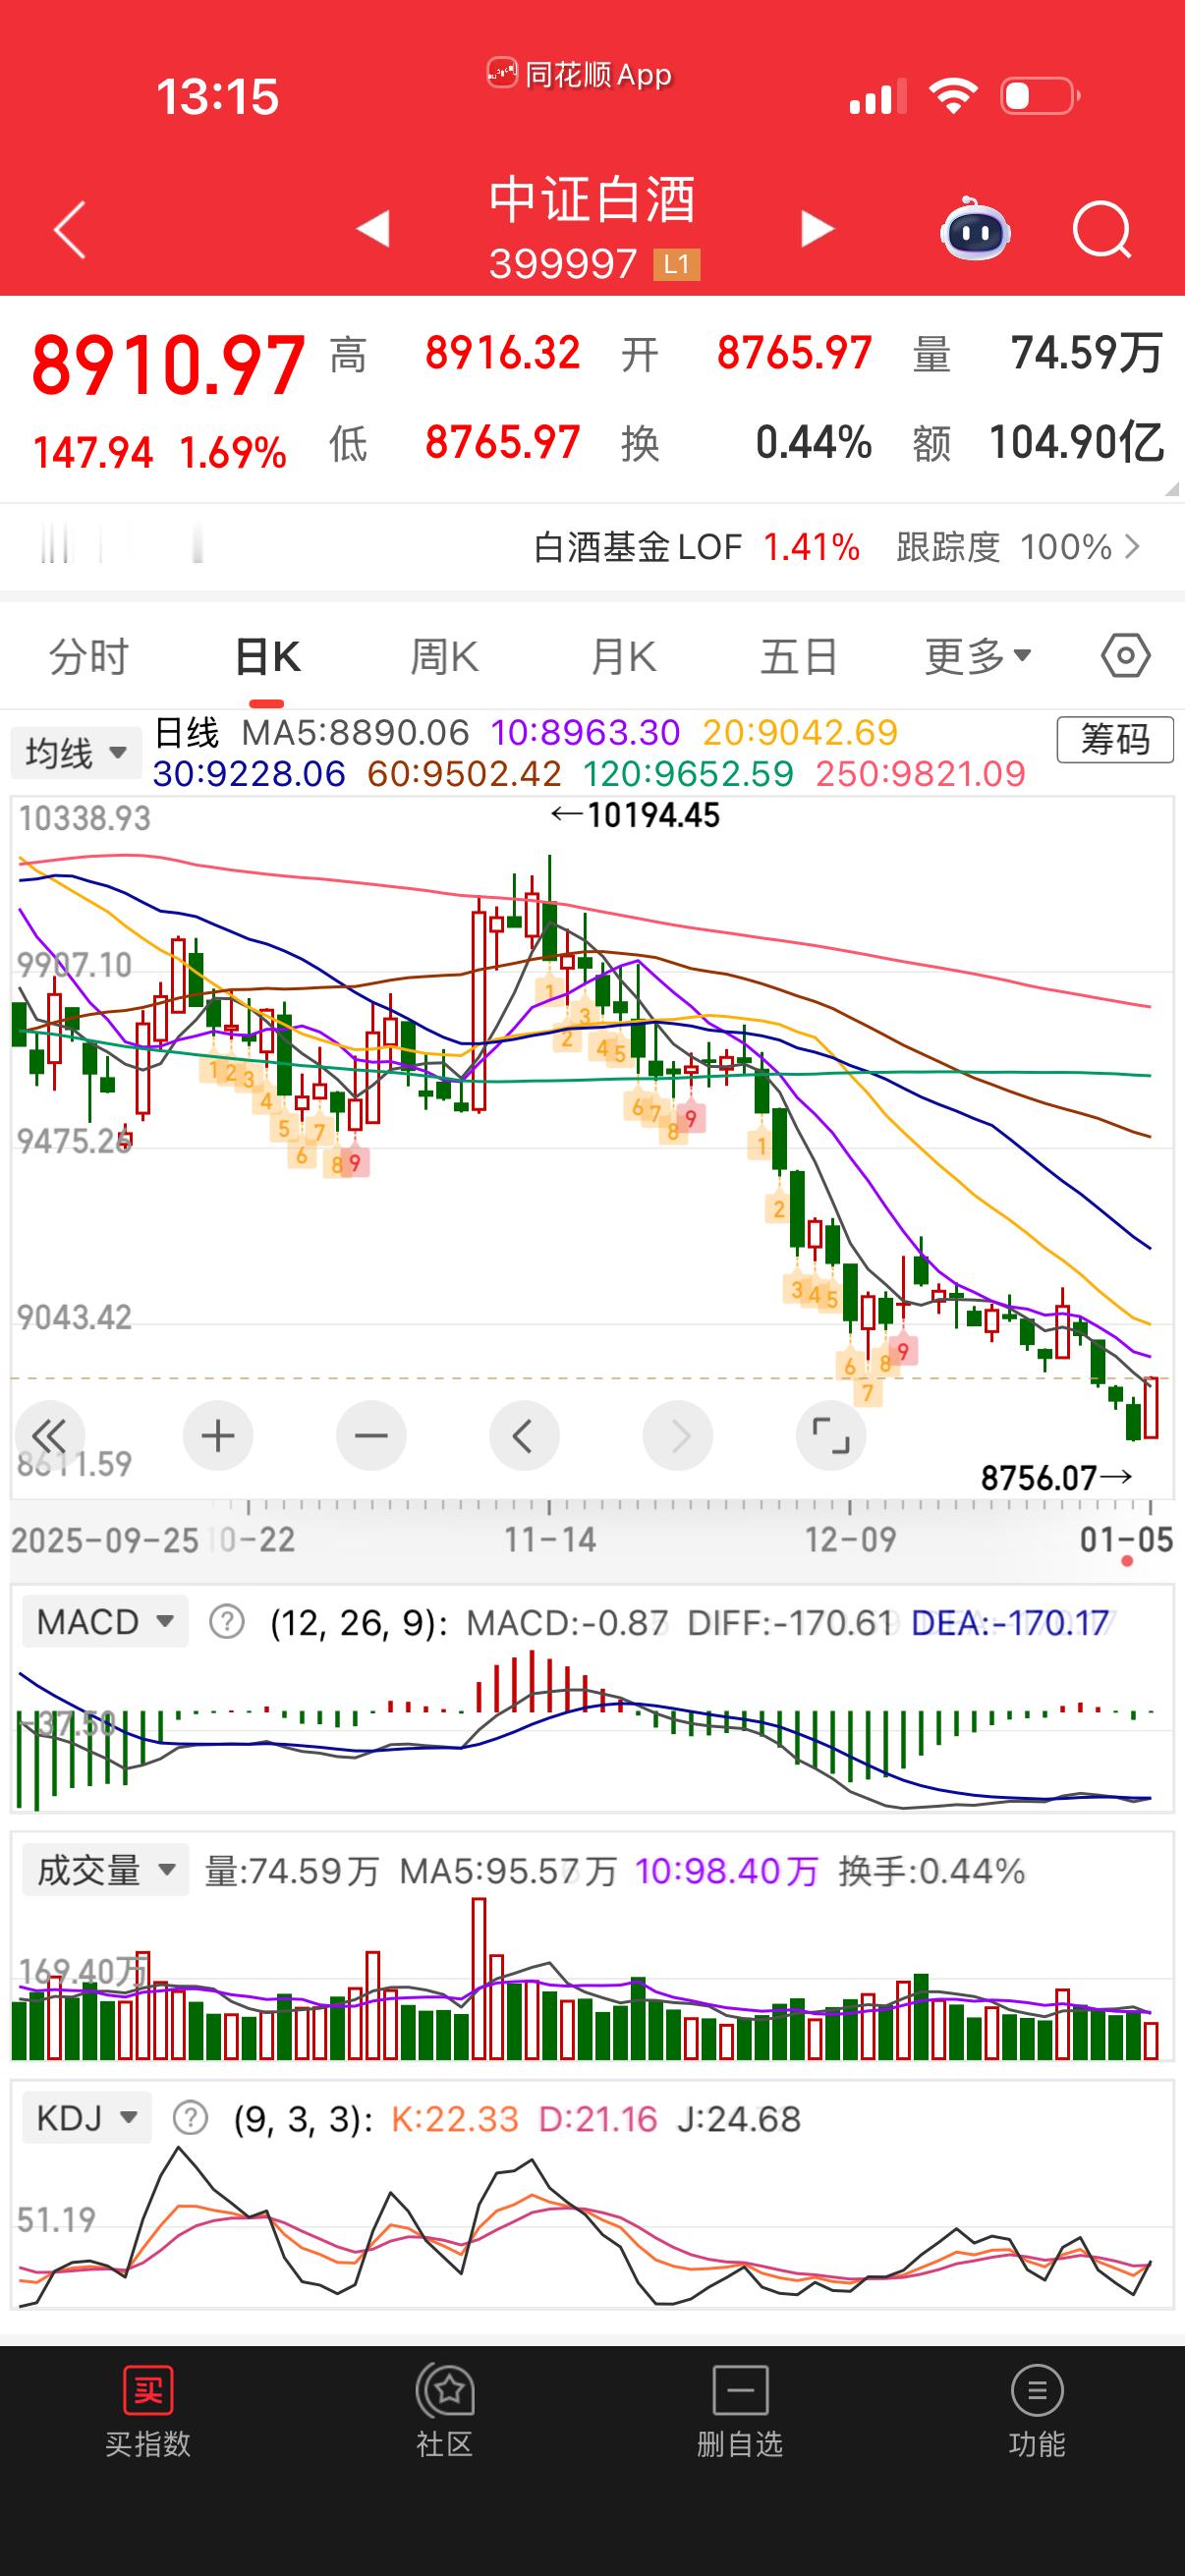Tap high price 8916.32

[503, 353]
